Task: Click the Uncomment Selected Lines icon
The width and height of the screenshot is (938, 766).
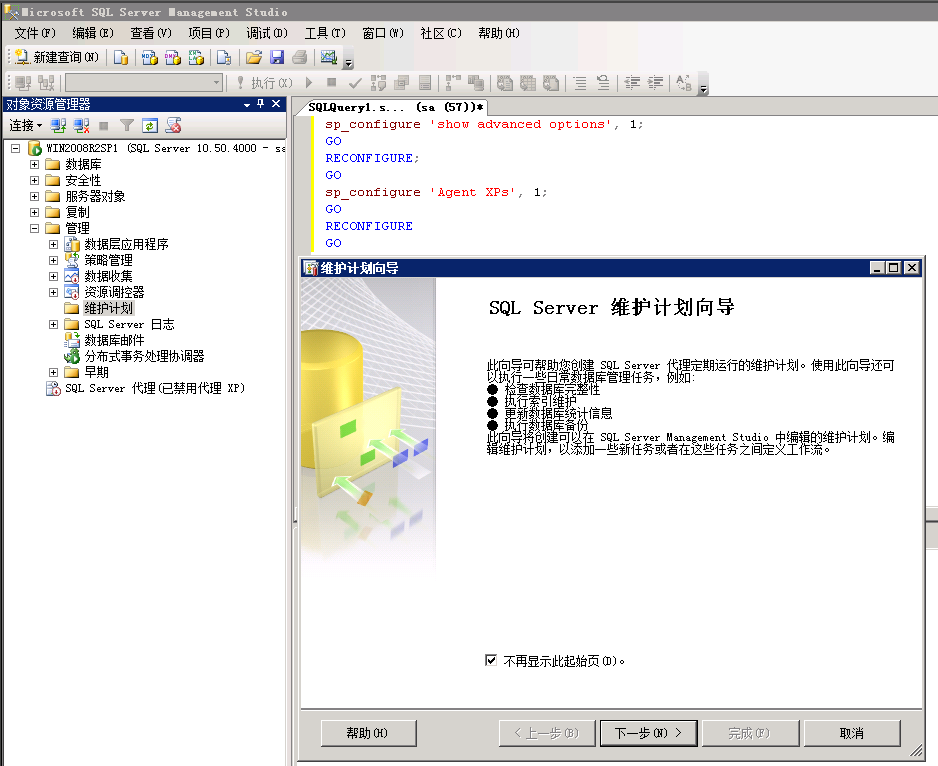Action: (x=603, y=83)
